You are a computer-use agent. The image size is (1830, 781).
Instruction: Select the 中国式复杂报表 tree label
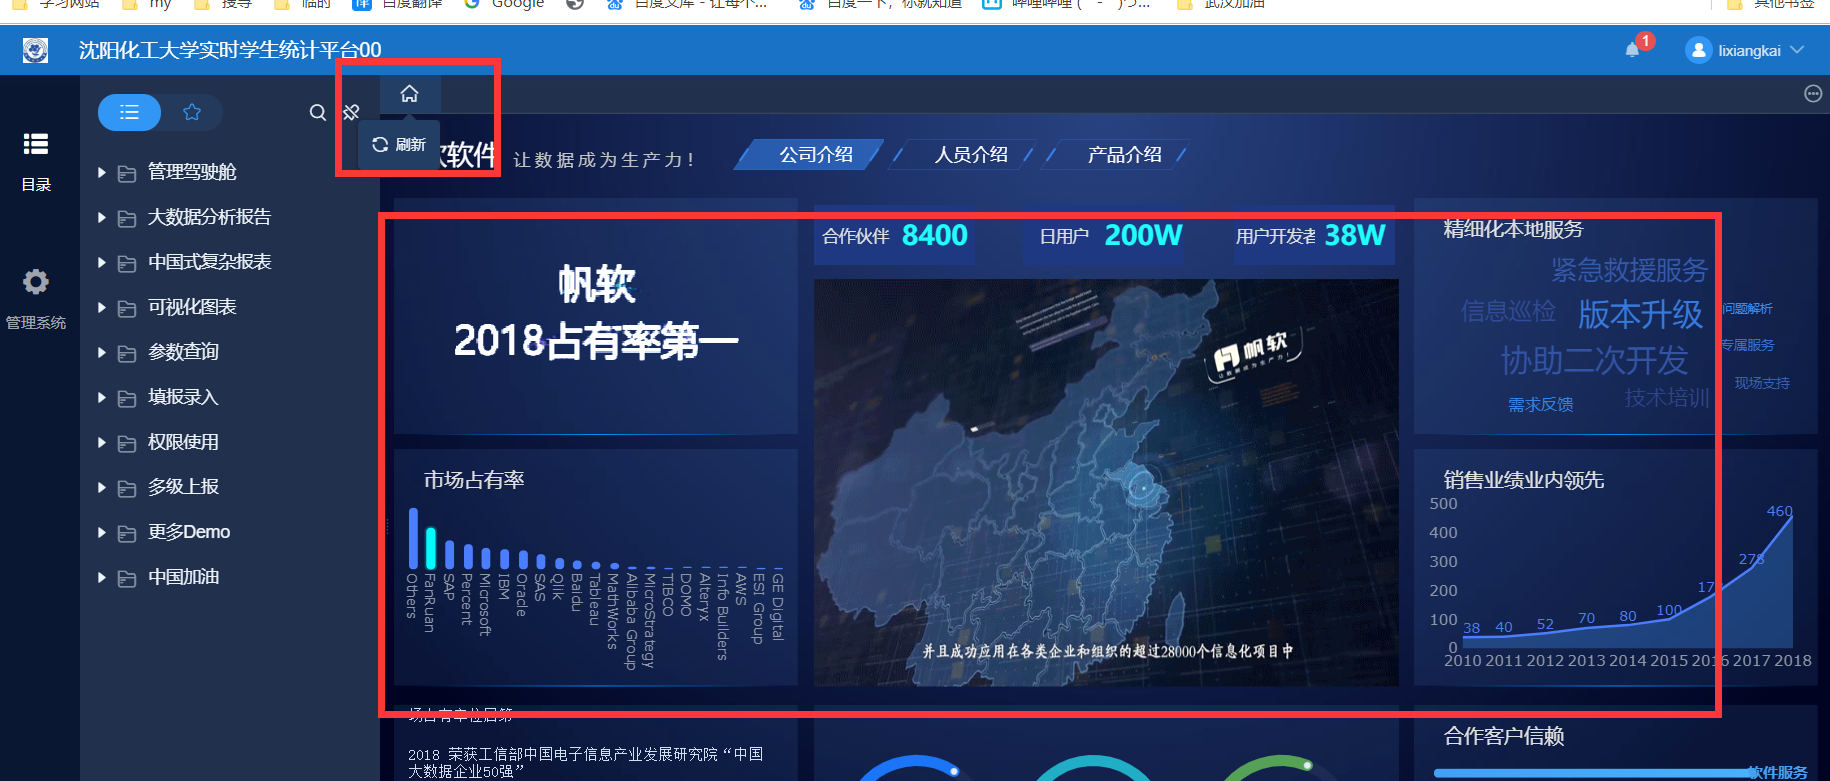pos(209,262)
